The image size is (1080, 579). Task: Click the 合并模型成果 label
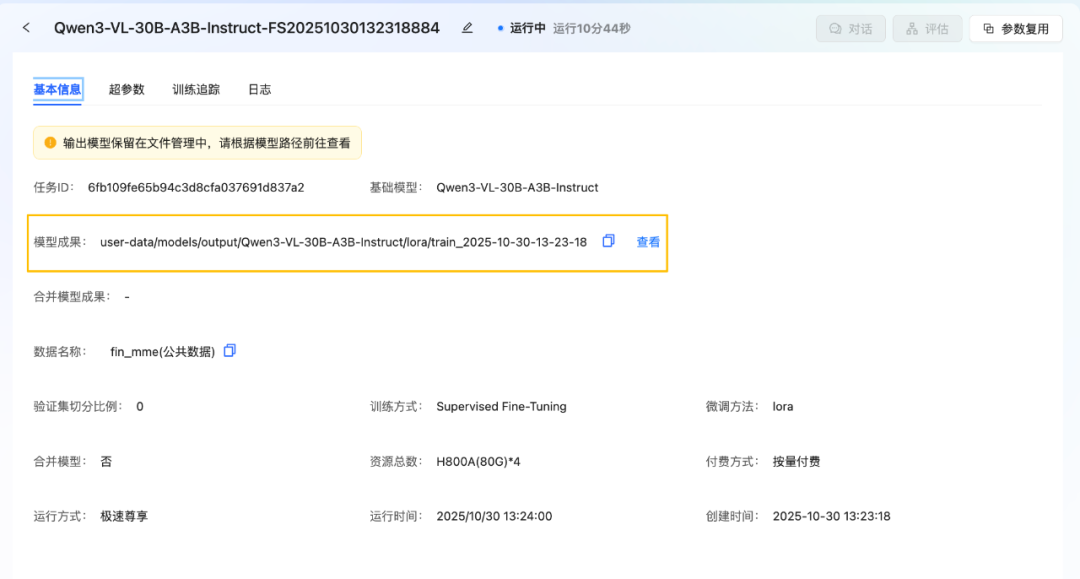[x=72, y=297]
